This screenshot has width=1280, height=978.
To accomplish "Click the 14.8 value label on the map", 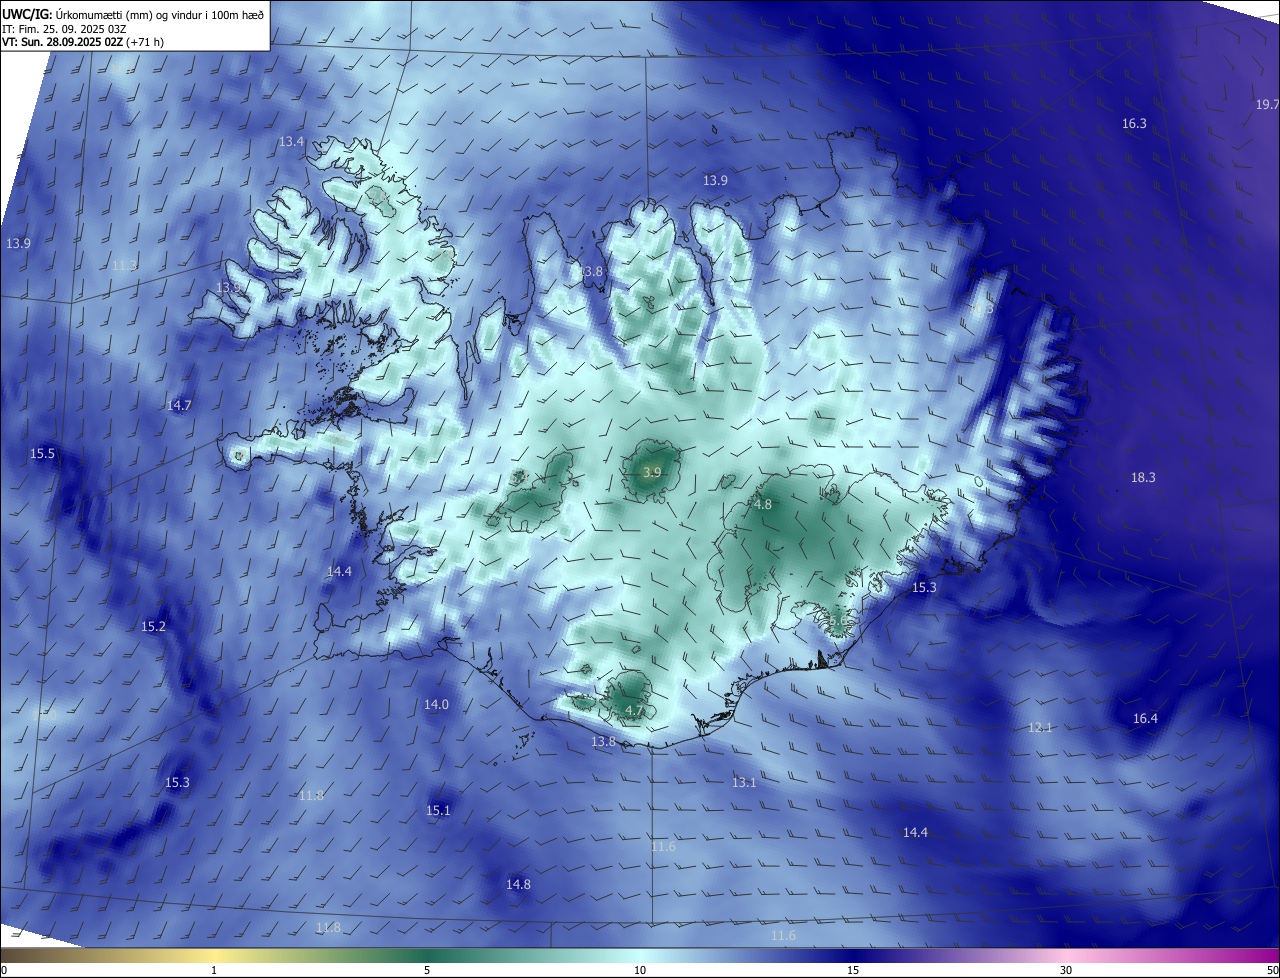I will click(x=518, y=885).
